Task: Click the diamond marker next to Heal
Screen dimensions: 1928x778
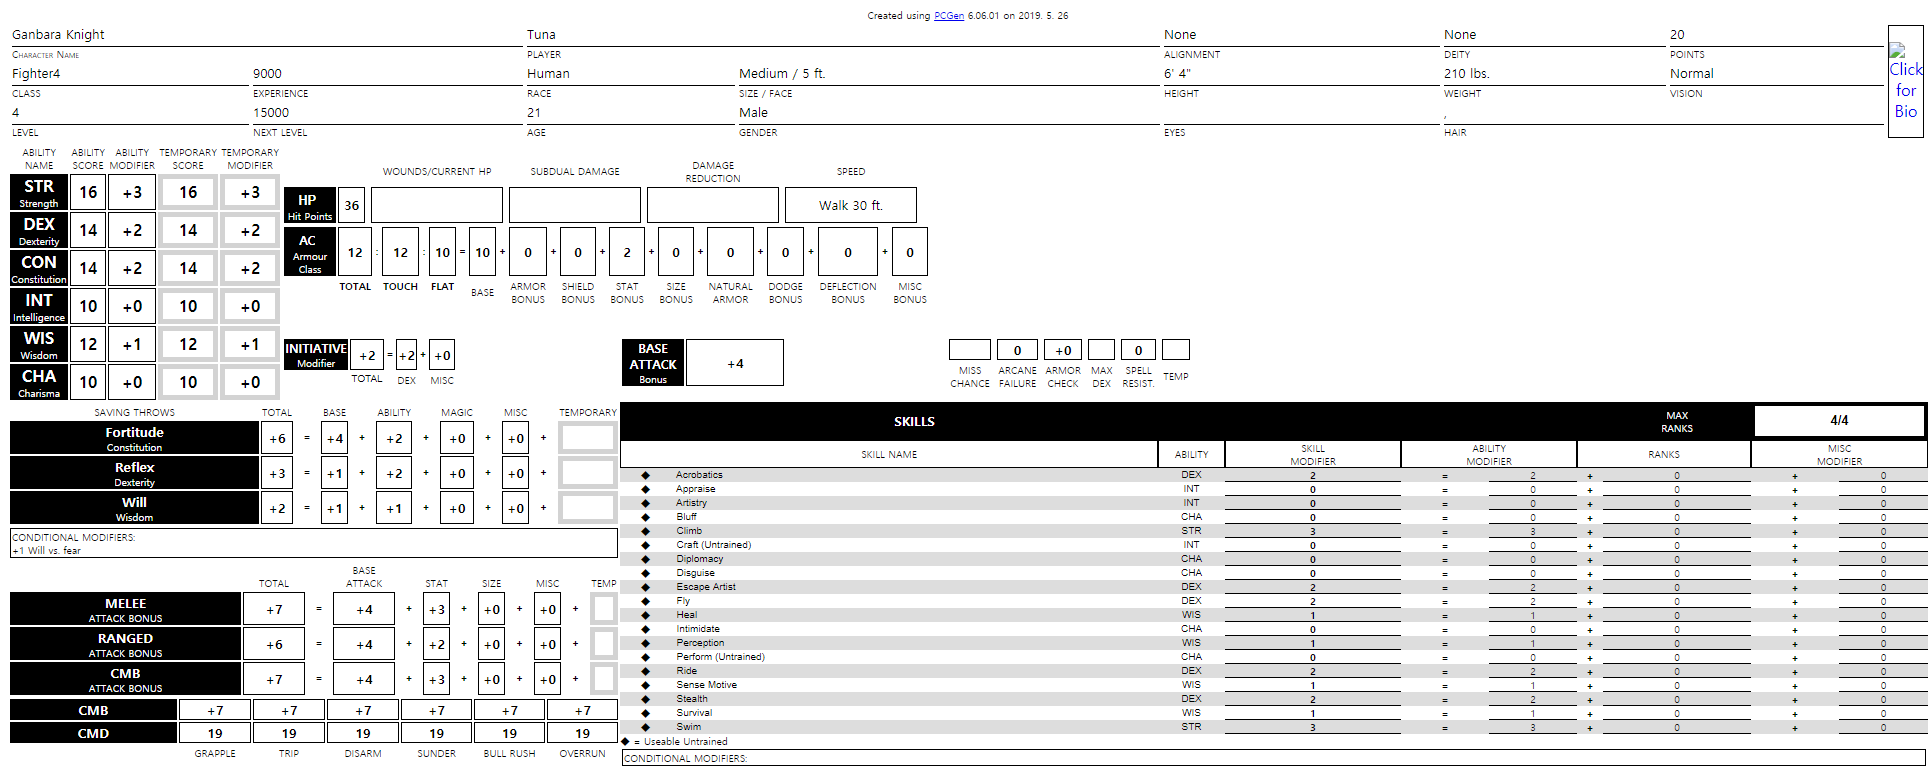Action: click(x=646, y=615)
